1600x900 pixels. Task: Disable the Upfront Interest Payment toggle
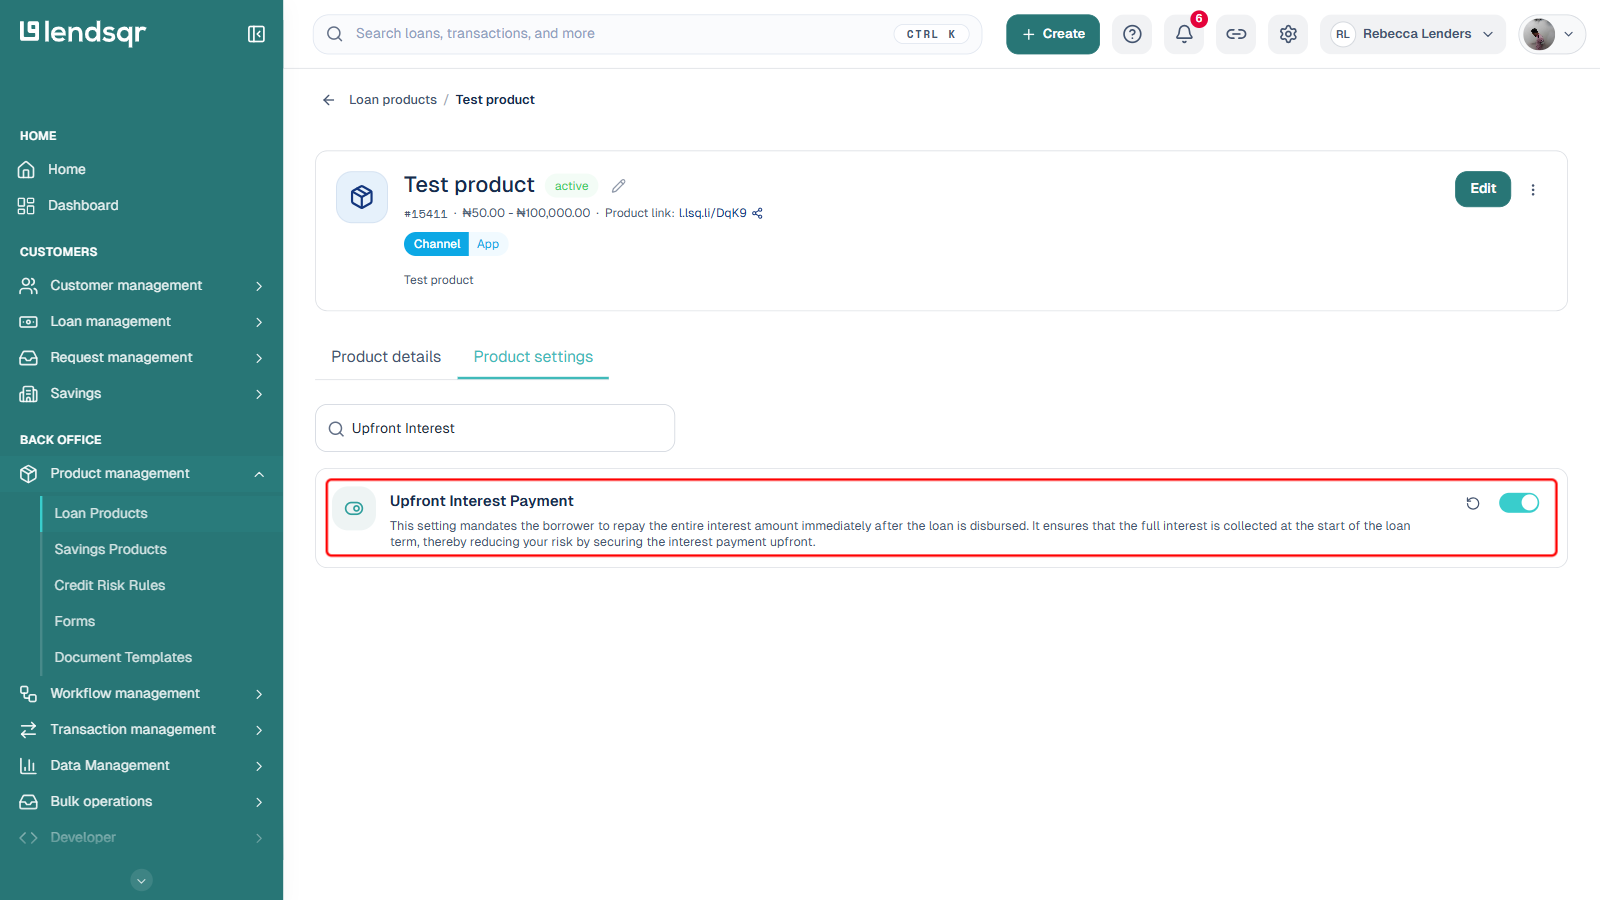coord(1519,503)
